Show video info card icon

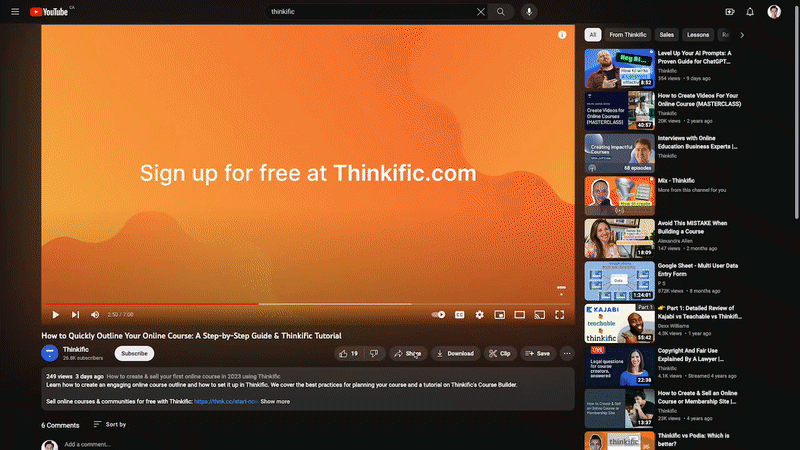pyautogui.click(x=562, y=35)
